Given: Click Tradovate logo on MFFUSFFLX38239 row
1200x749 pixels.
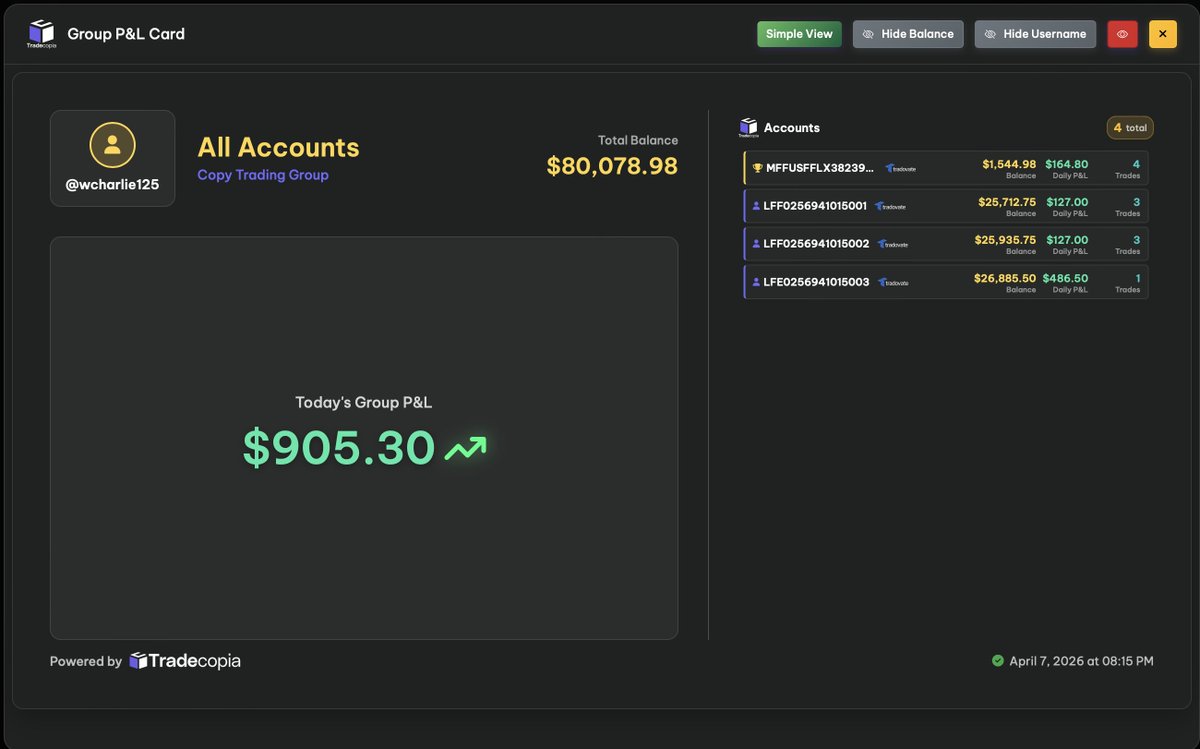Looking at the screenshot, I should coord(900,168).
